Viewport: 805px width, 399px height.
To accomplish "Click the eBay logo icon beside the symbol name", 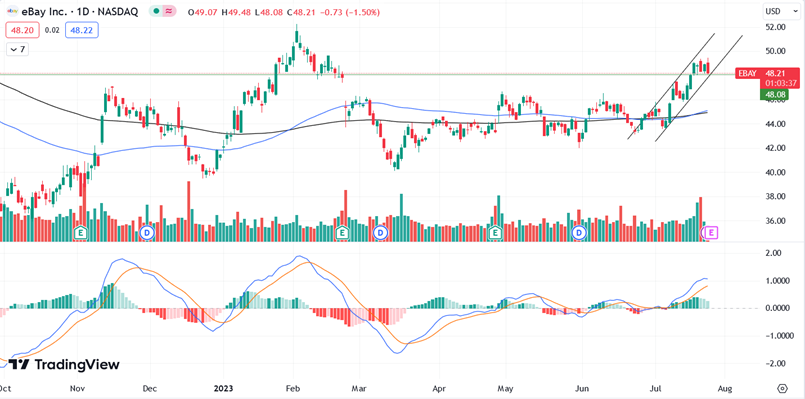I will click(x=13, y=11).
